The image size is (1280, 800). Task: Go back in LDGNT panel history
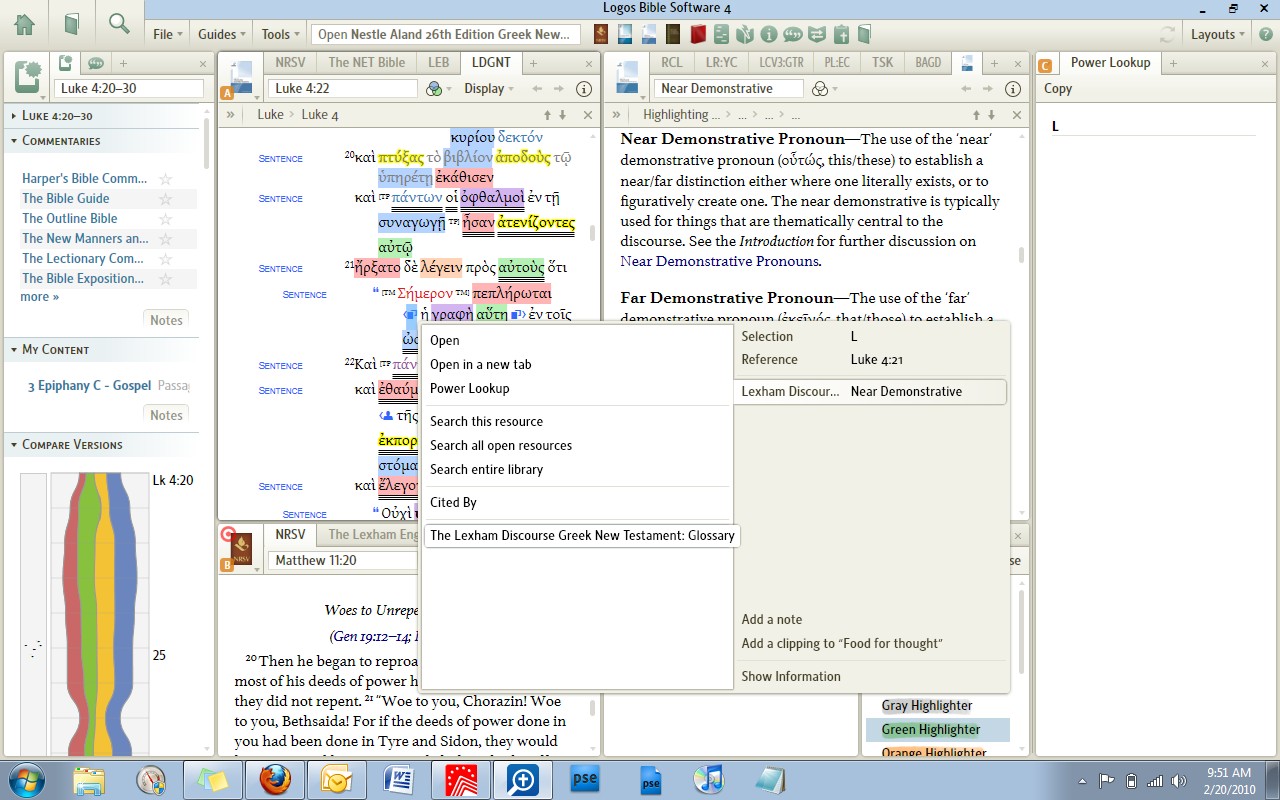point(537,88)
